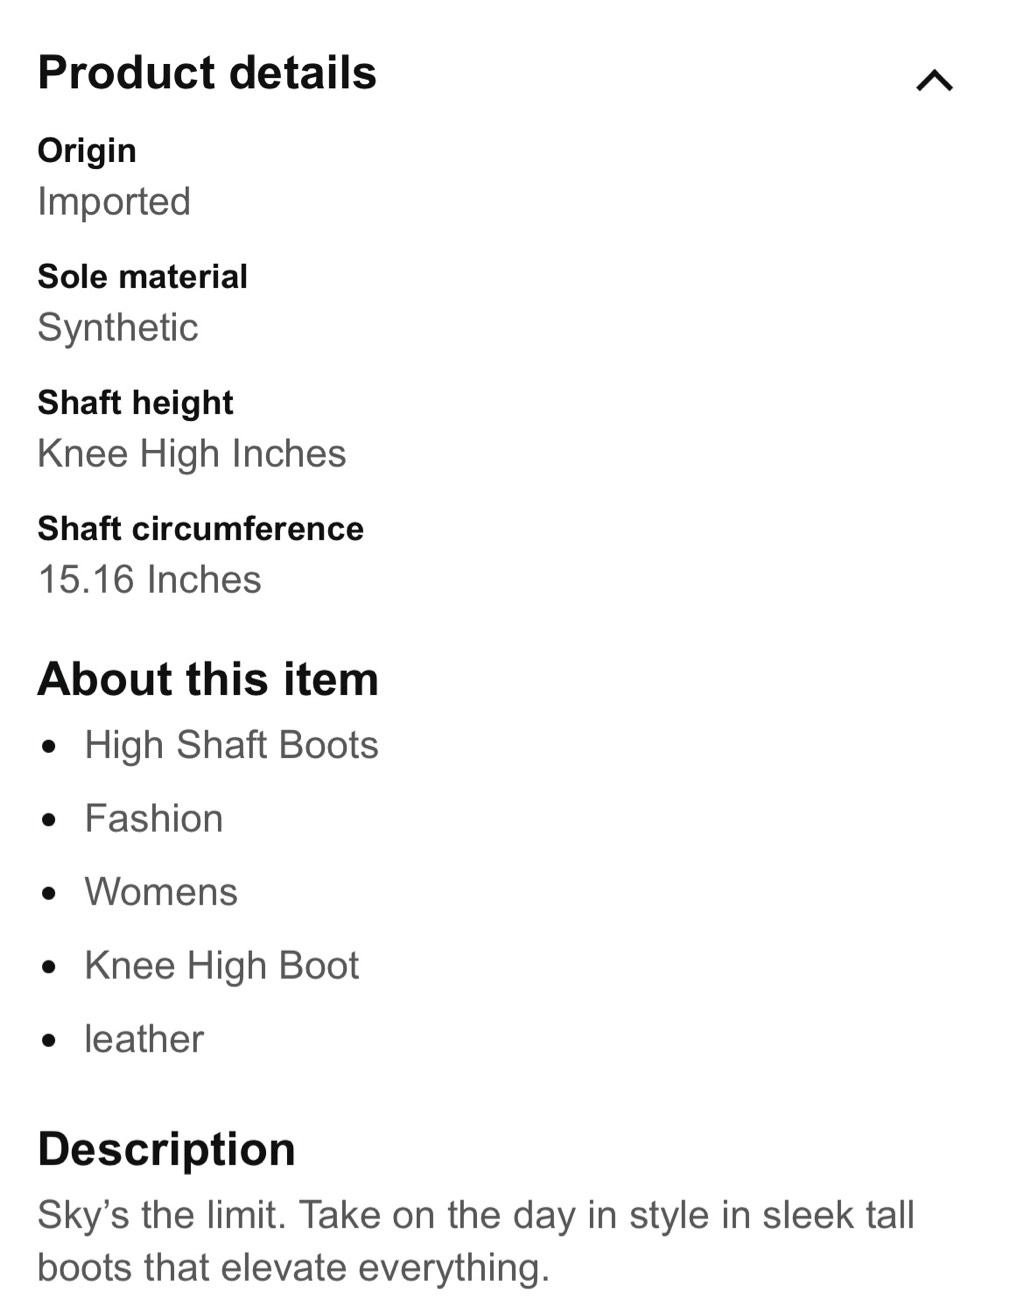
Task: Click the Shaft circumference label
Action: tap(200, 529)
